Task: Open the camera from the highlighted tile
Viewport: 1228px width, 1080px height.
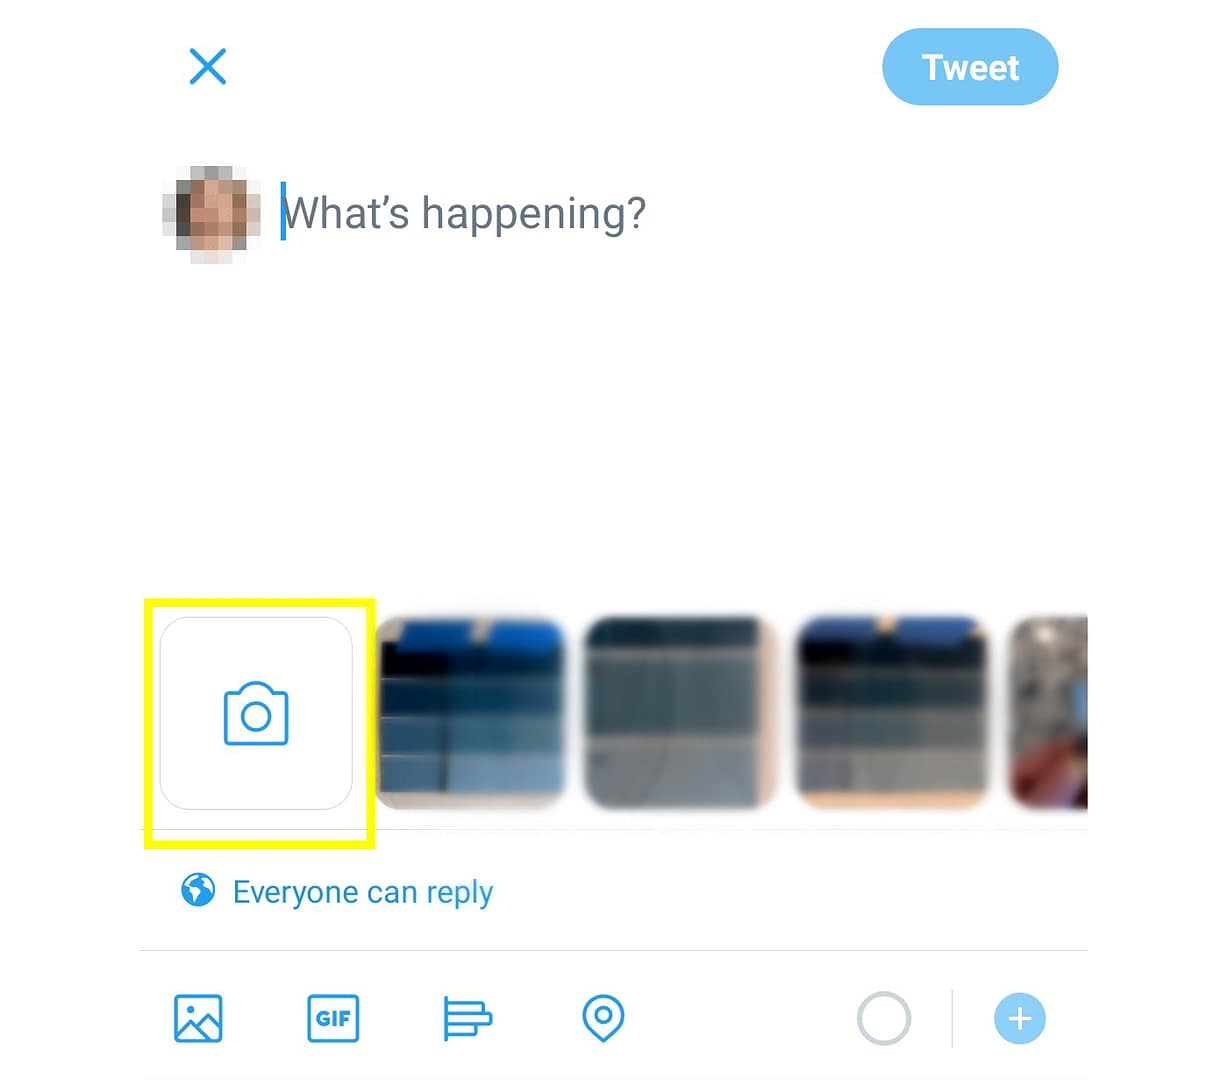Action: [x=256, y=713]
